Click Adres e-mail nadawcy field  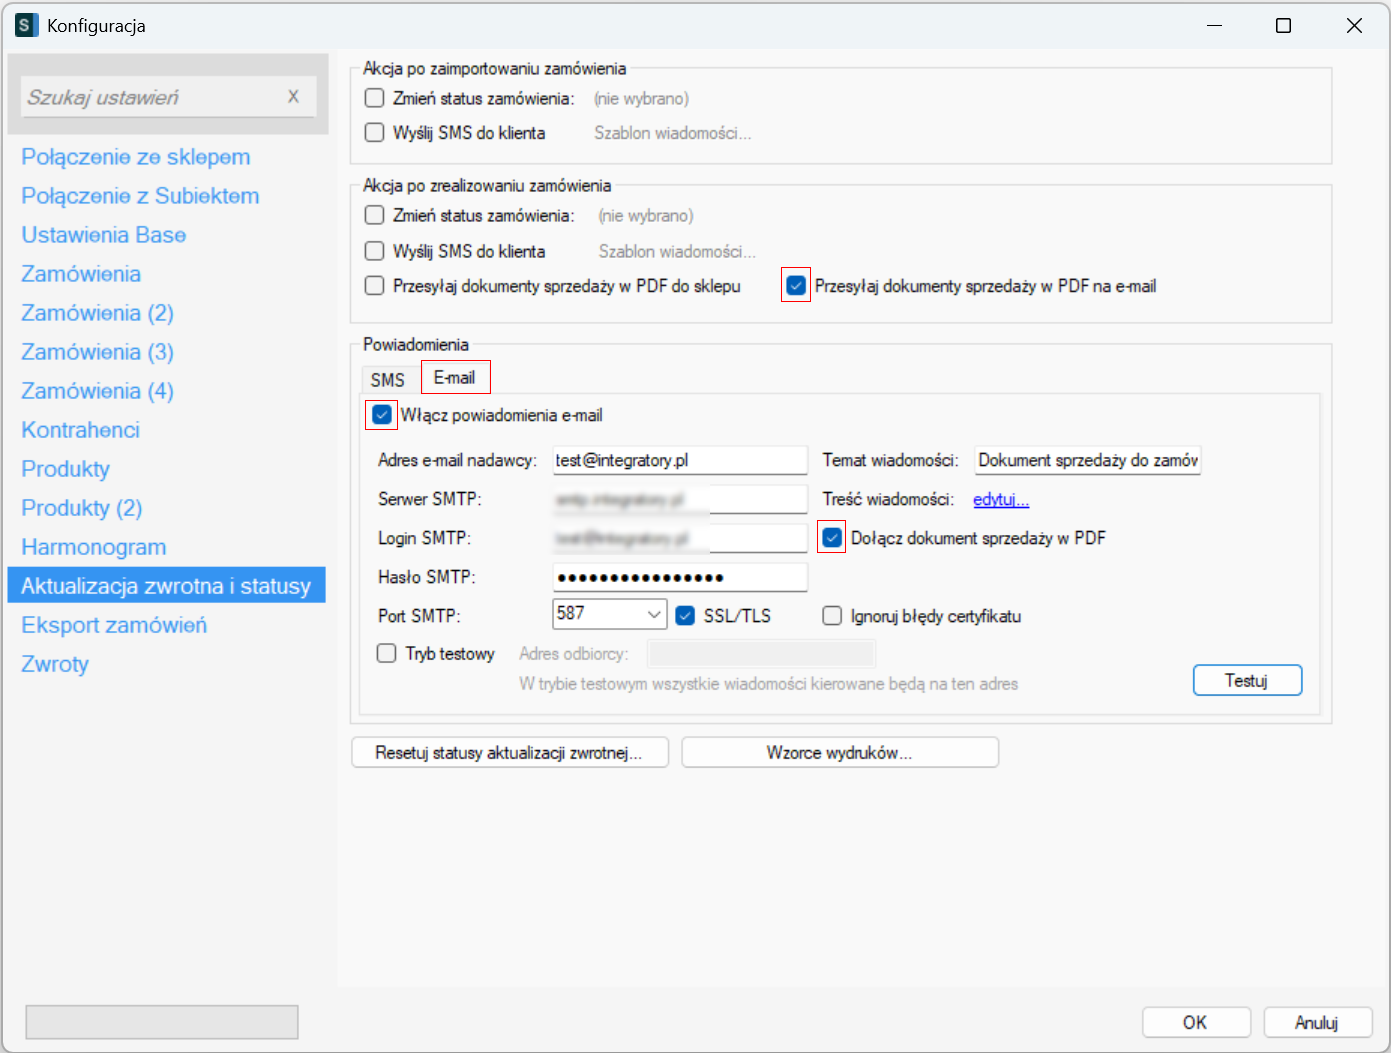point(680,460)
